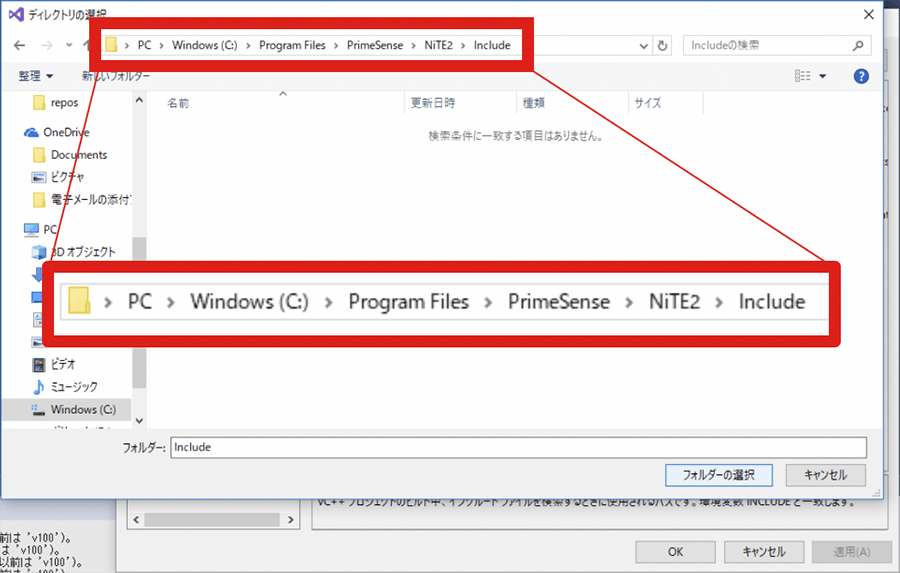Click the OneDrive cloud icon
The height and width of the screenshot is (573, 900).
click(x=31, y=133)
